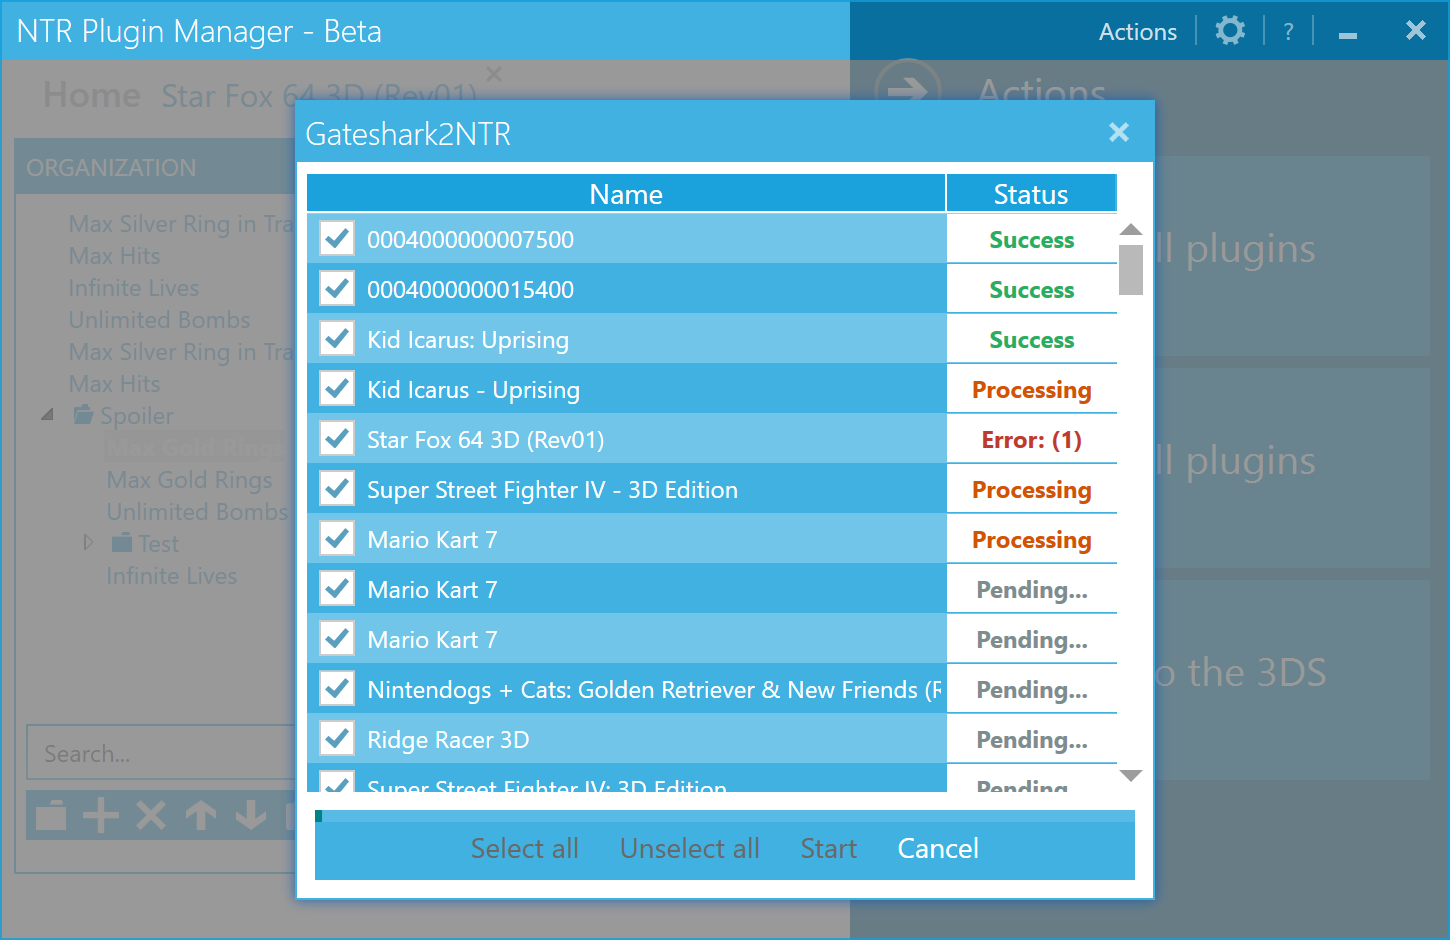Click Processing status for Kid Icarus - Uprising
This screenshot has width=1450, height=940.
[x=1031, y=390]
